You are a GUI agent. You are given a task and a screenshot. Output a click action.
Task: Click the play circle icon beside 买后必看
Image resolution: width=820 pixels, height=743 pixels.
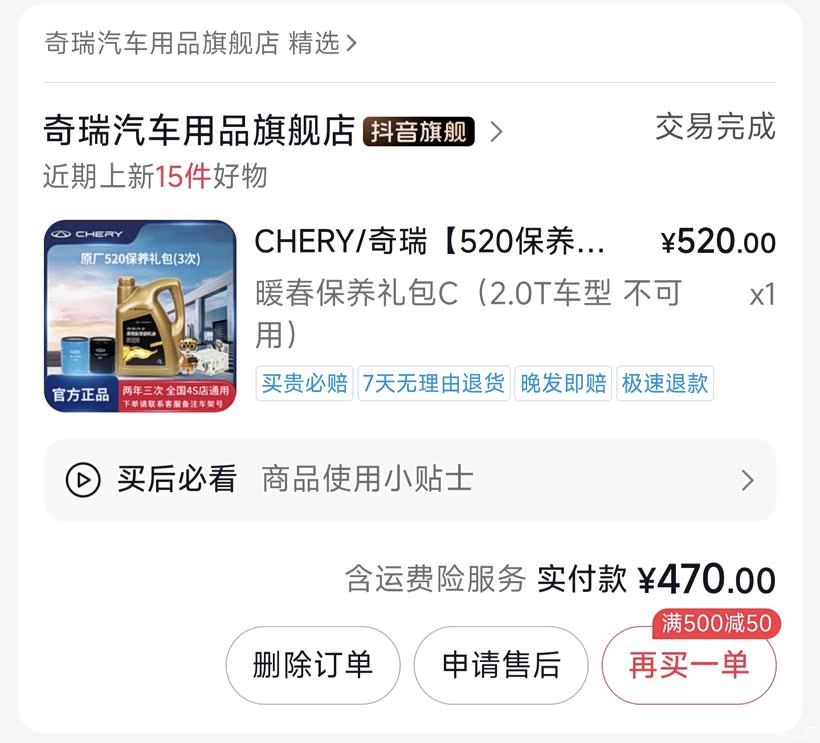tap(83, 480)
